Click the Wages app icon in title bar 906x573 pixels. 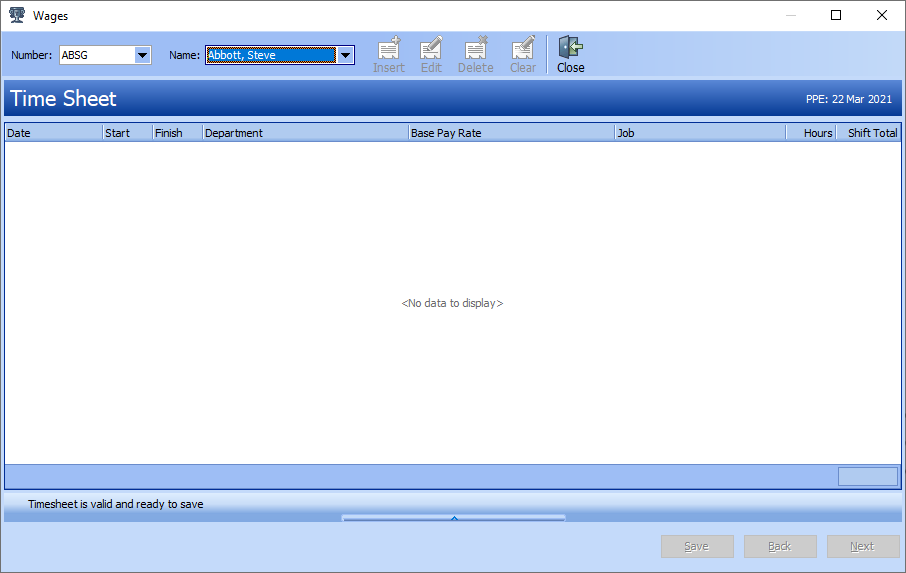tap(17, 15)
